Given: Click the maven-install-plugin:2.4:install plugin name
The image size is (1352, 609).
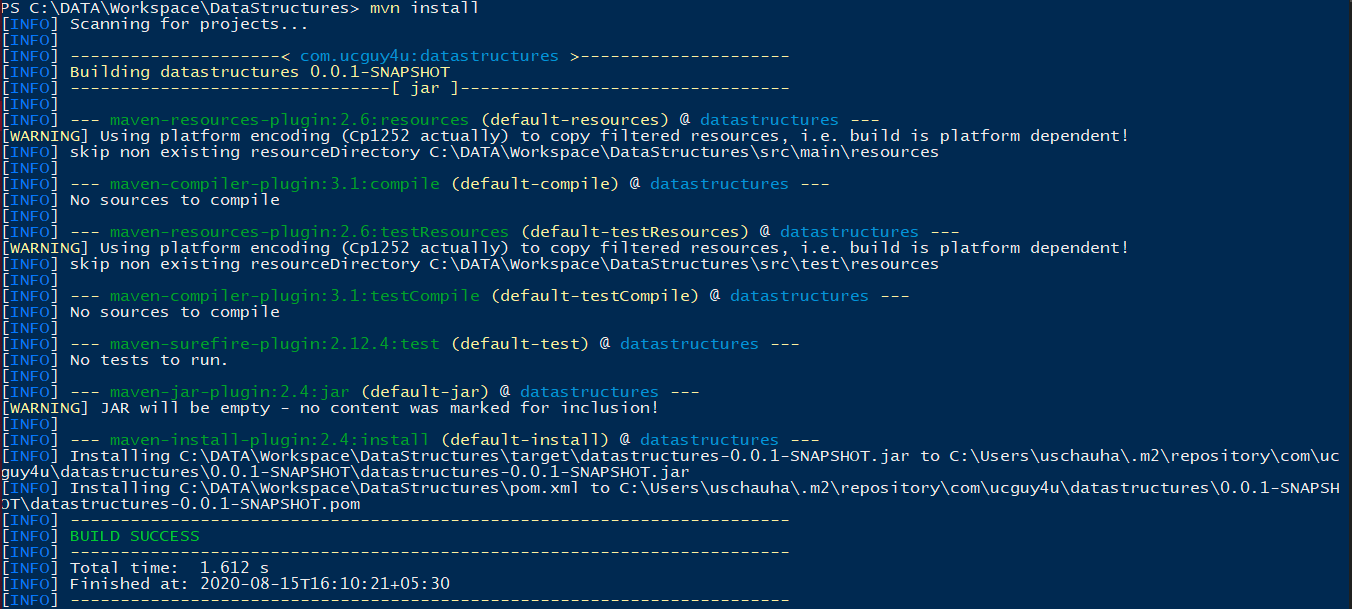Looking at the screenshot, I should [269, 440].
